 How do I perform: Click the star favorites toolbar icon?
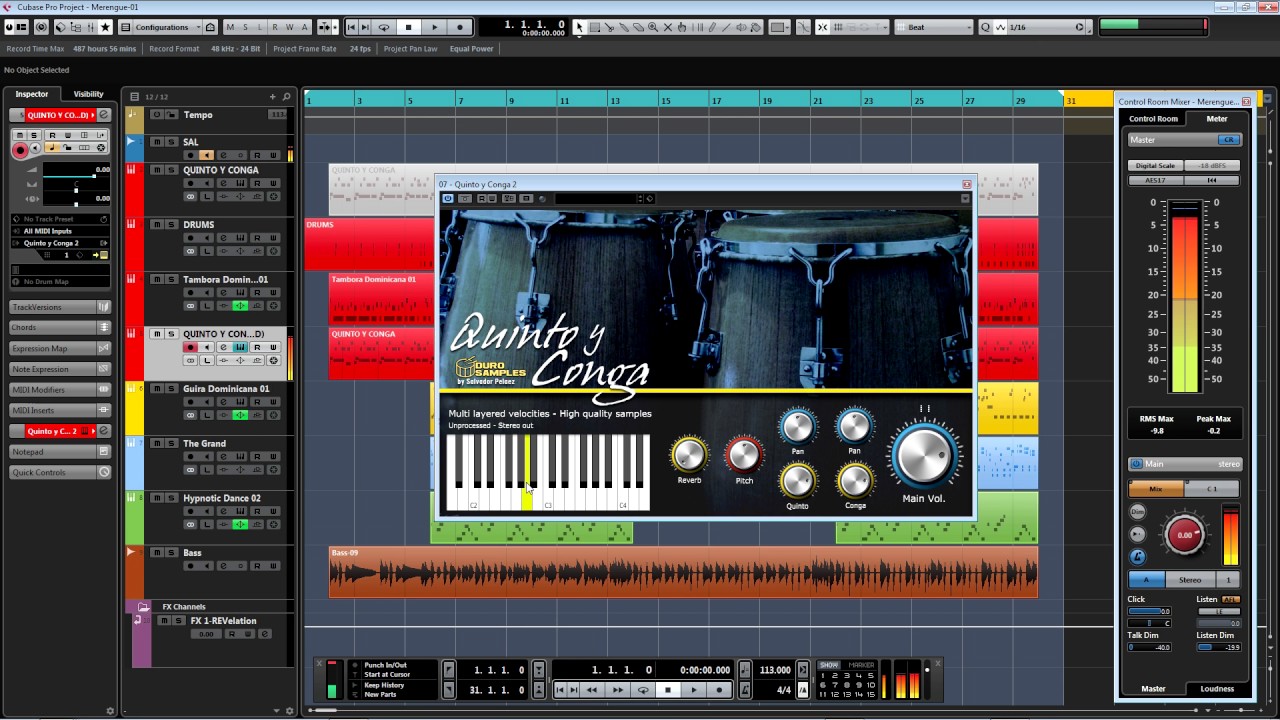pyautogui.click(x=105, y=27)
